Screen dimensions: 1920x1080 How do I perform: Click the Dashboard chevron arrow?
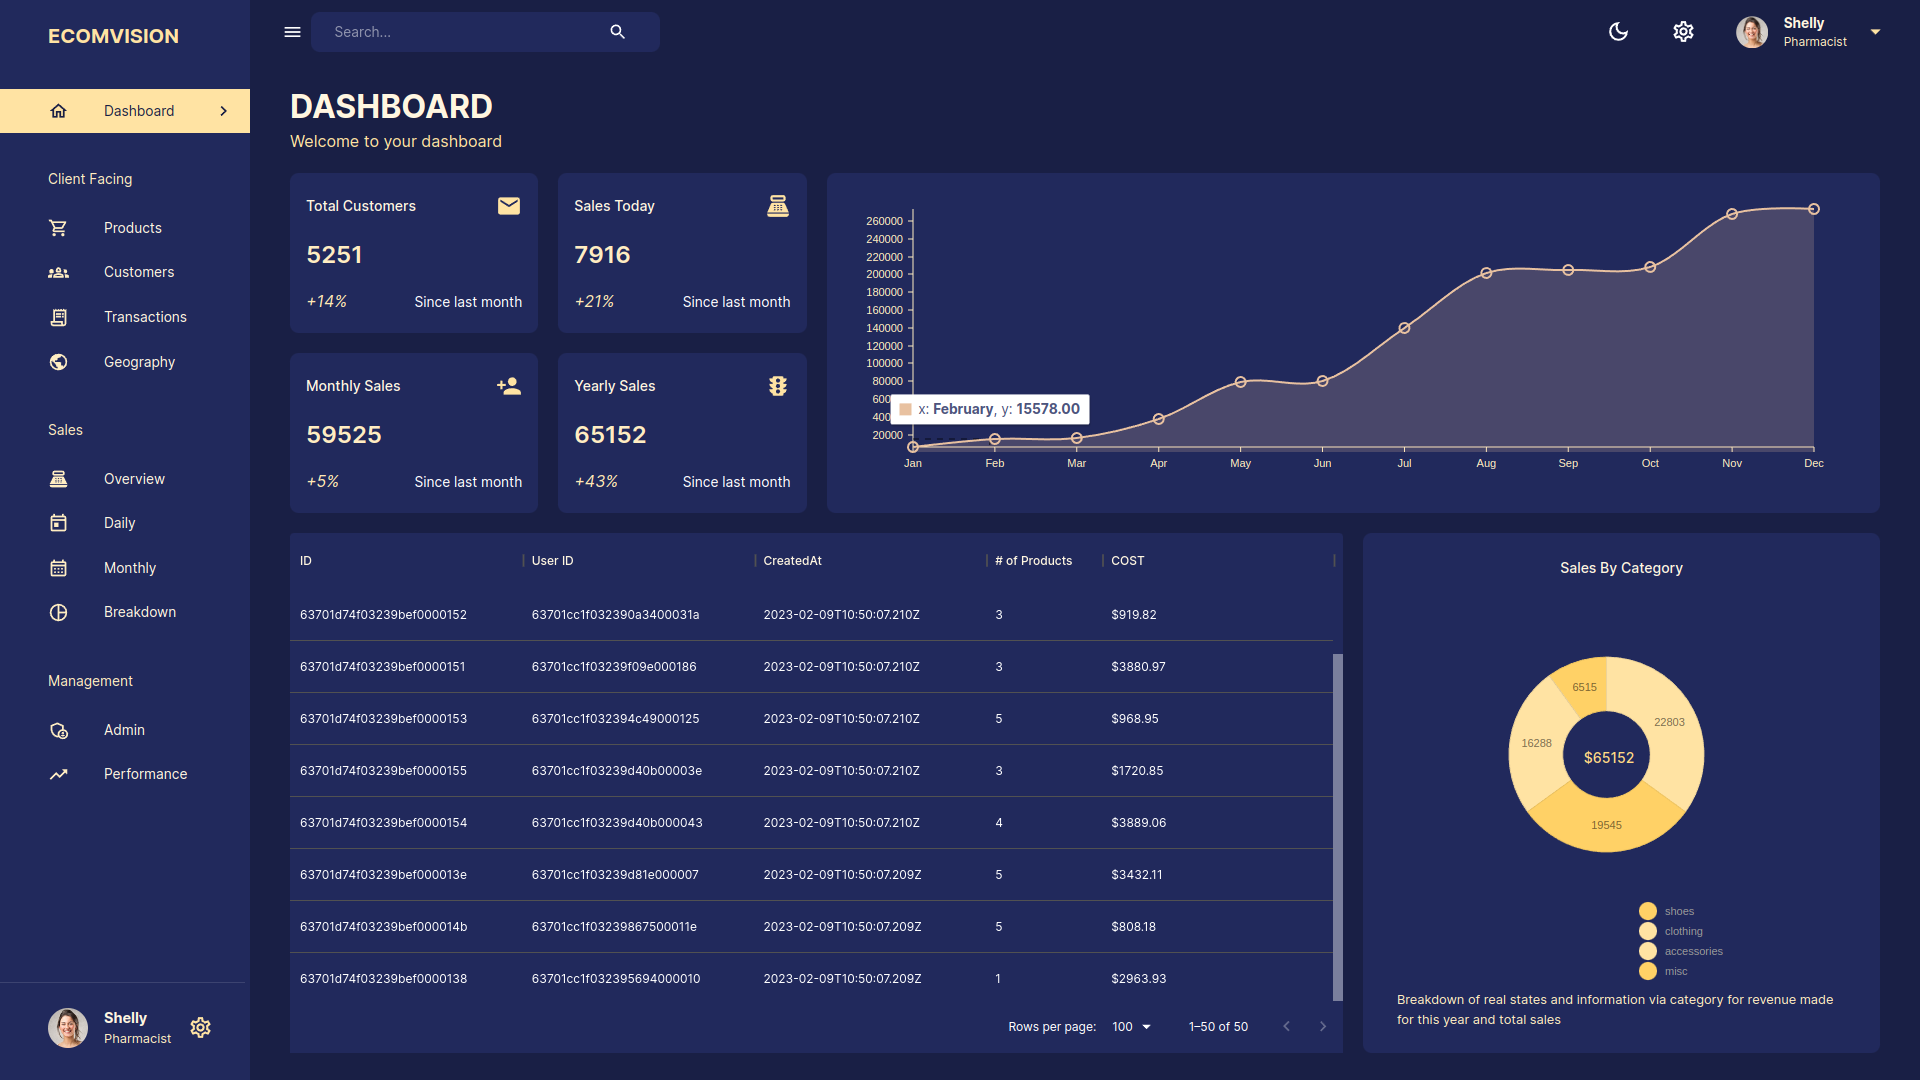223,111
